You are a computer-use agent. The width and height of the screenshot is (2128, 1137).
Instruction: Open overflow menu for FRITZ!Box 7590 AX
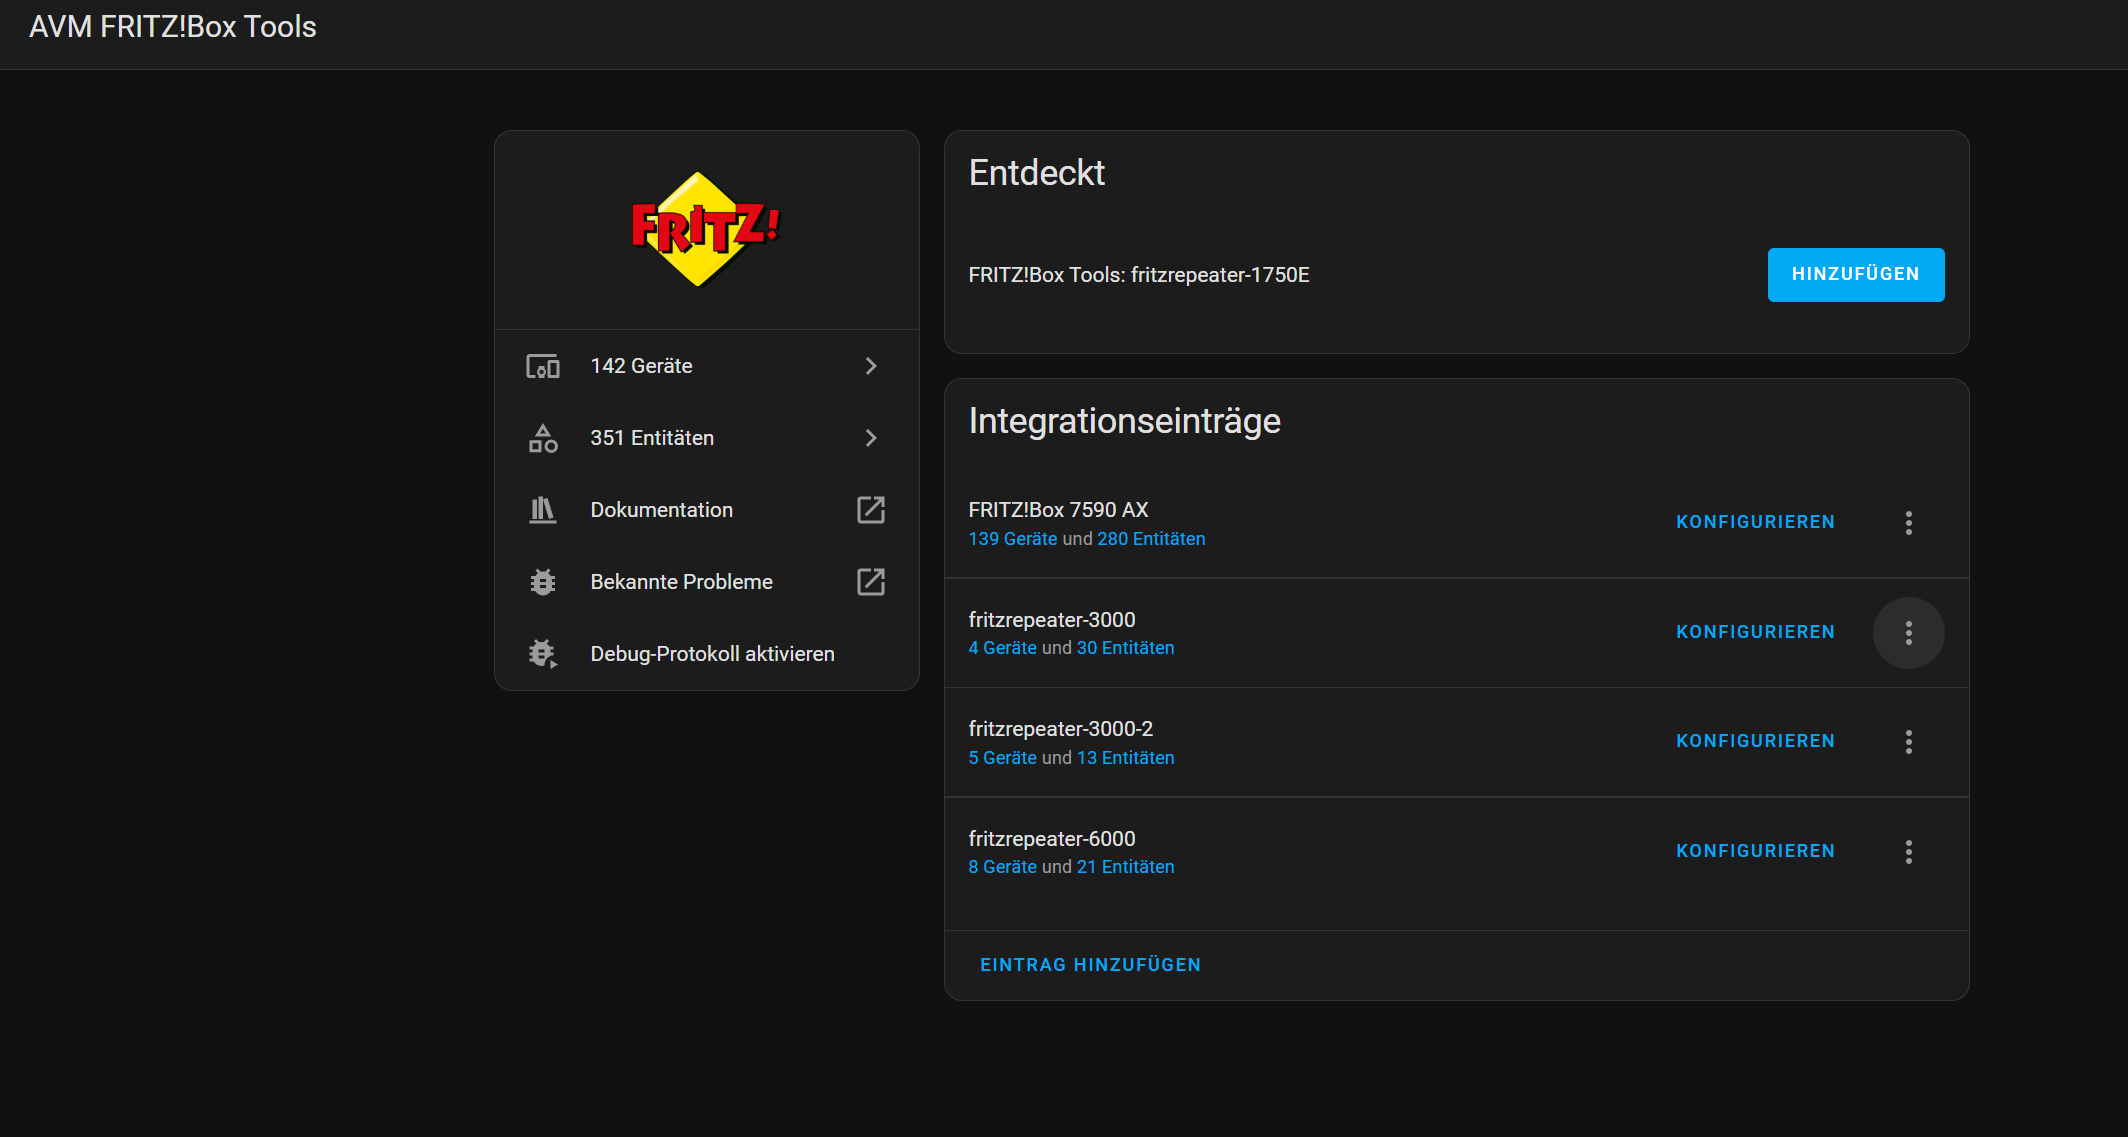[x=1909, y=523]
